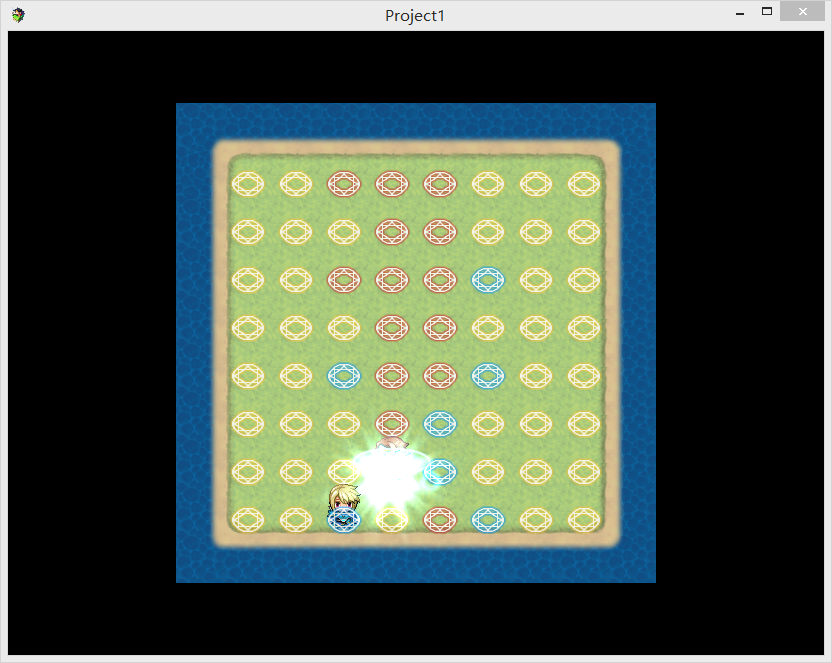Minimize the Project1 window
Image resolution: width=832 pixels, height=663 pixels.
(x=740, y=13)
